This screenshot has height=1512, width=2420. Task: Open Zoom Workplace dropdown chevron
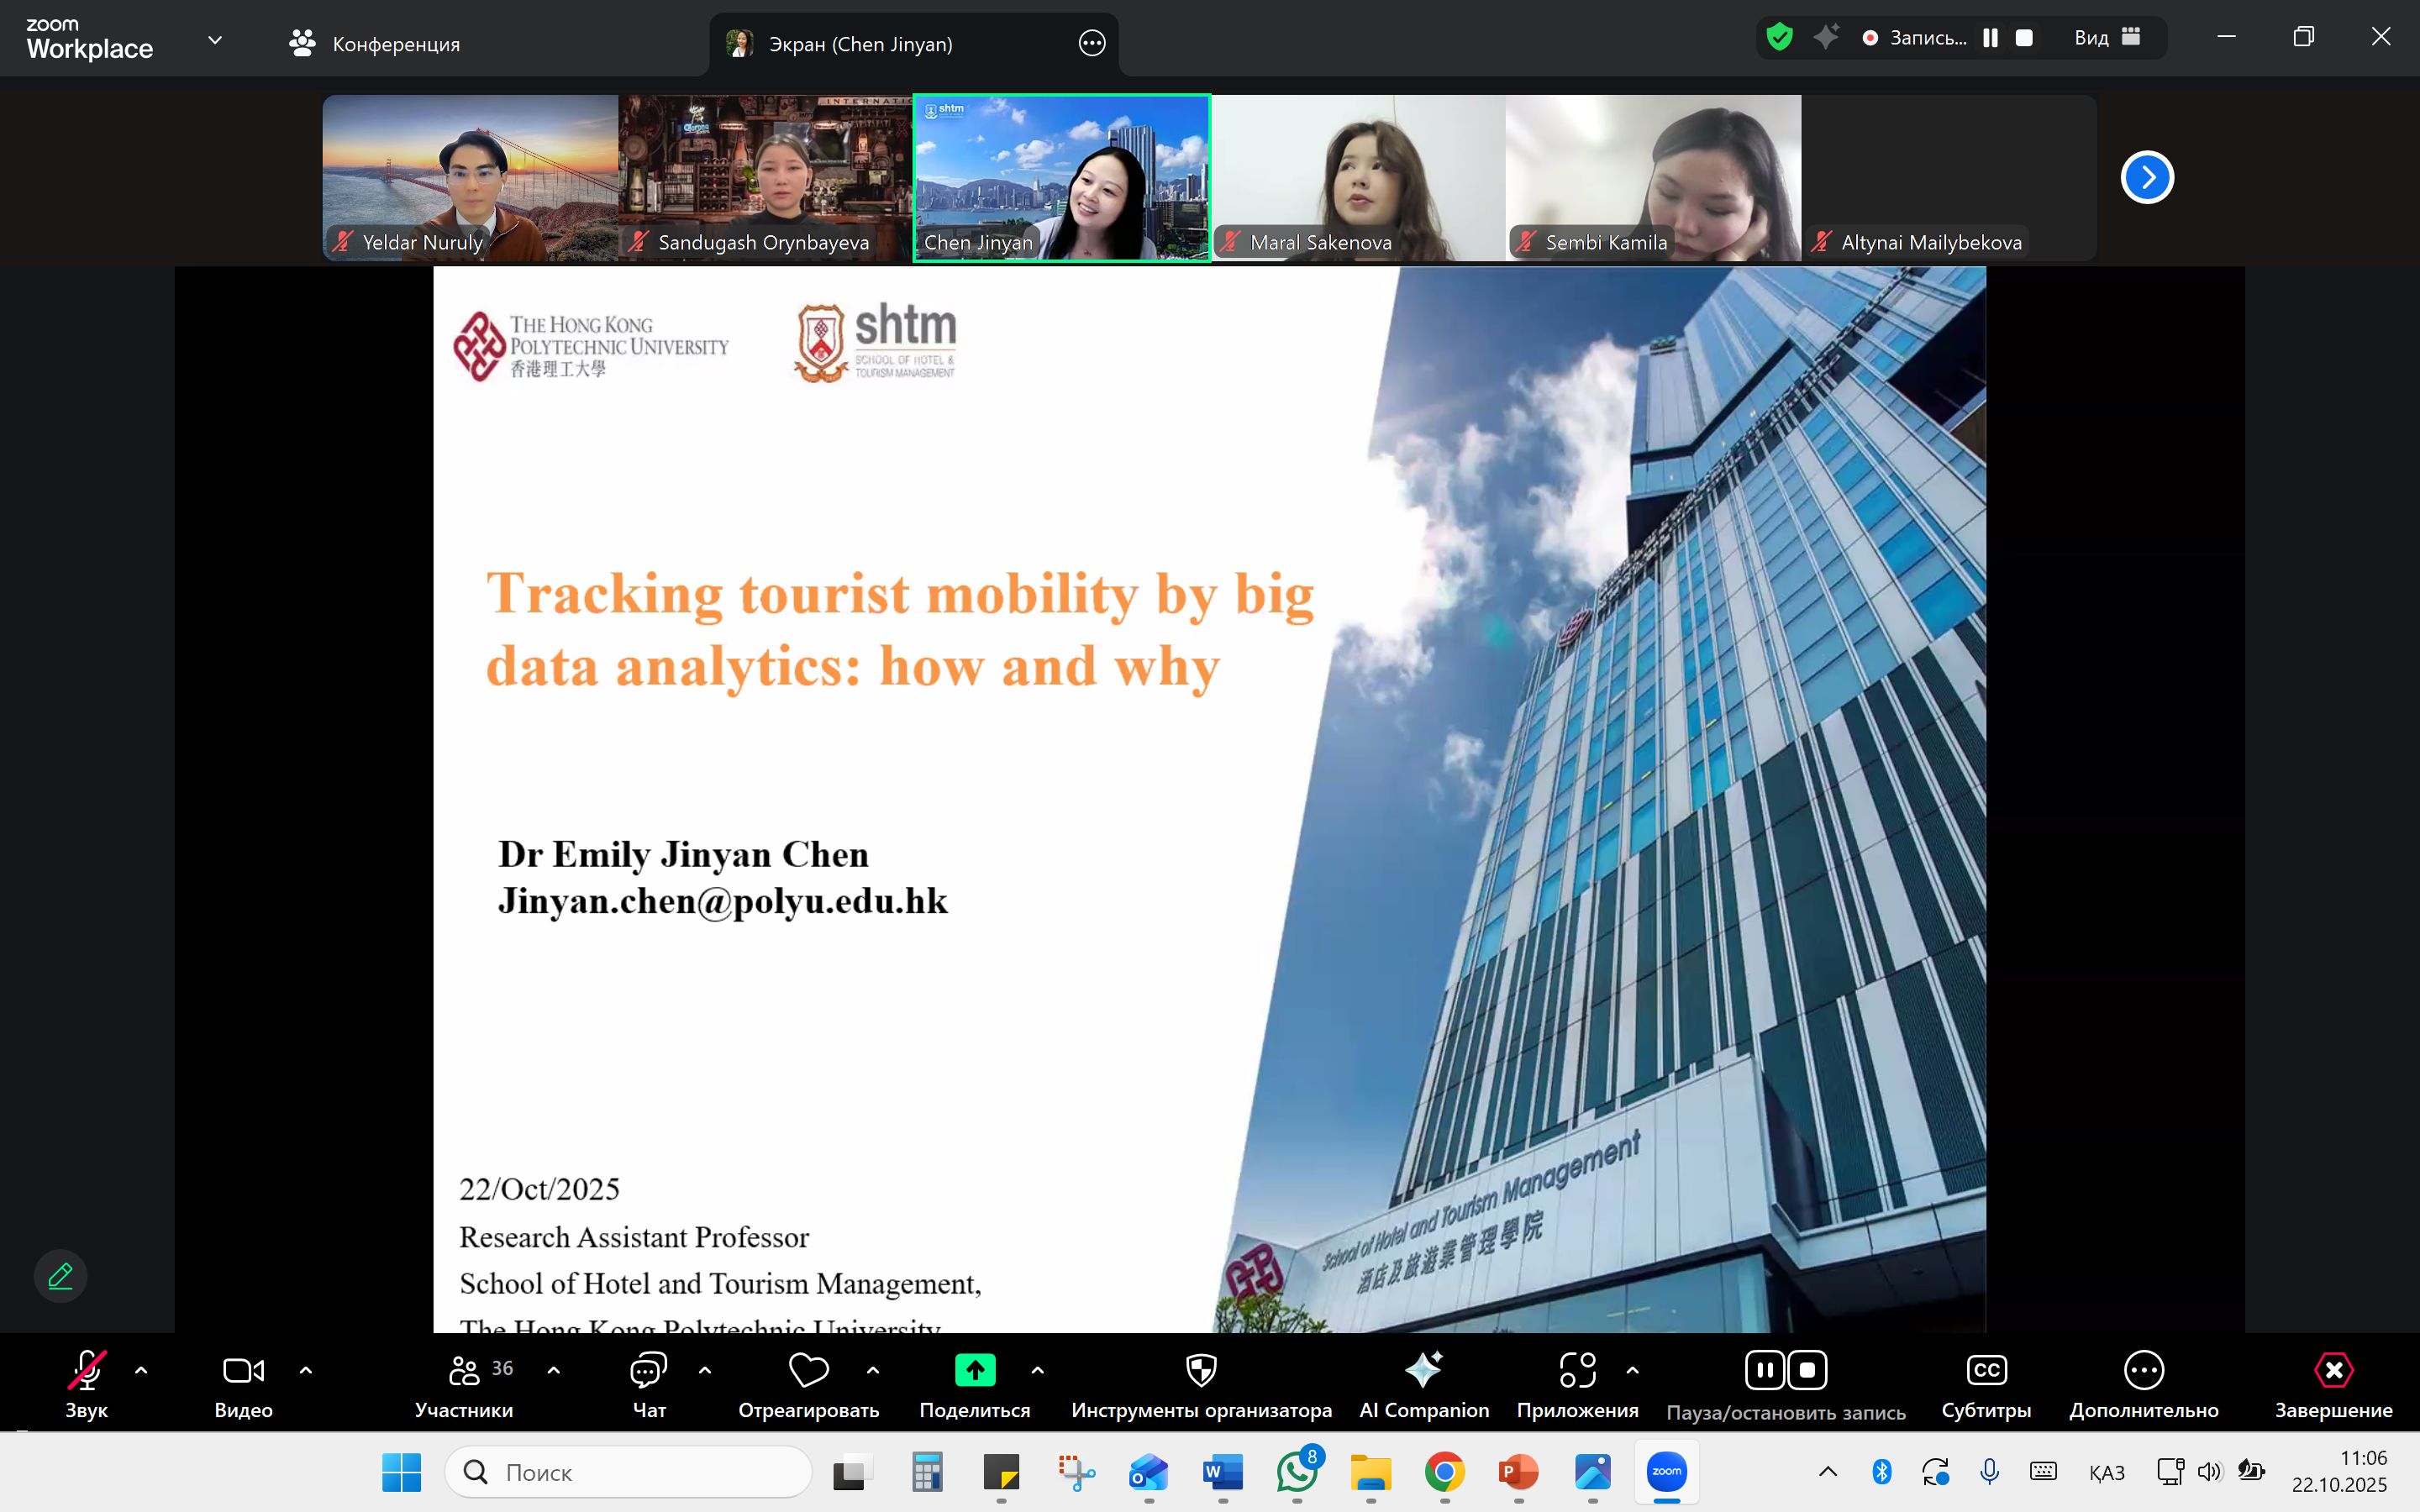coord(214,40)
